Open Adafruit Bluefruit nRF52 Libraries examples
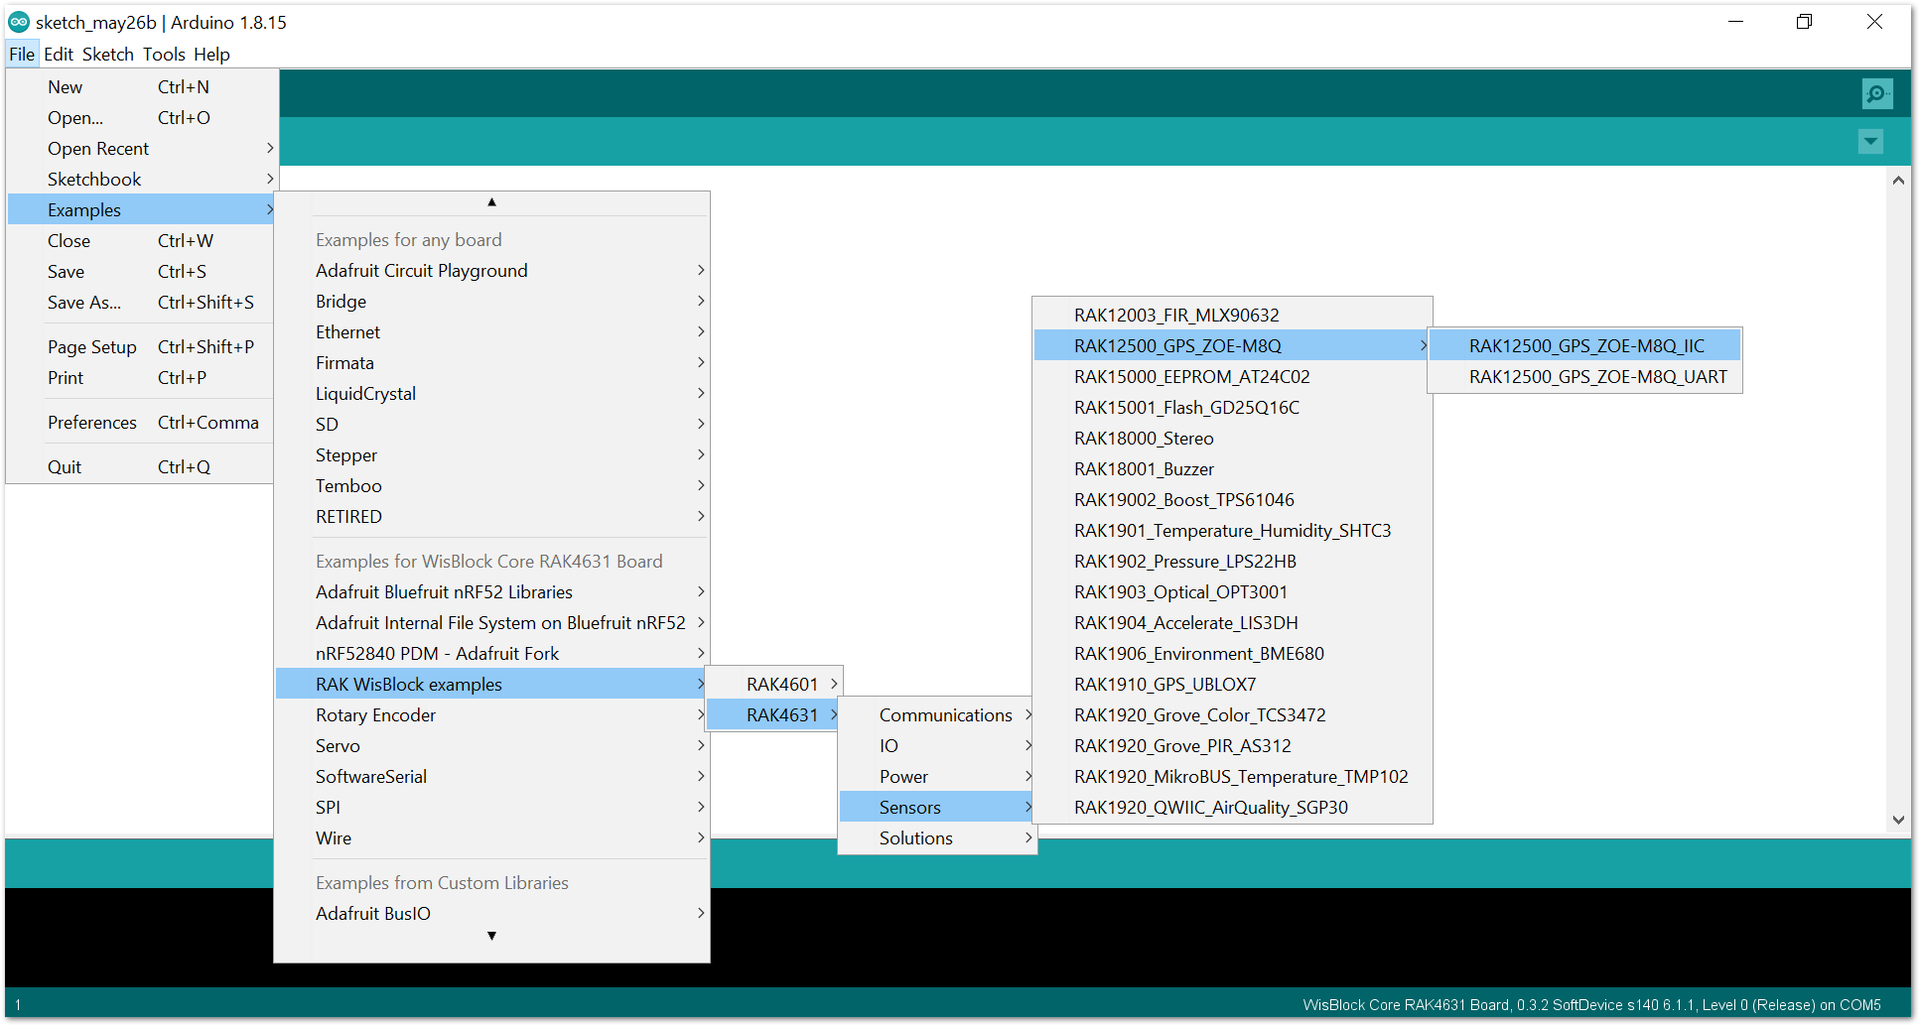The image size is (1920, 1026). click(x=492, y=592)
